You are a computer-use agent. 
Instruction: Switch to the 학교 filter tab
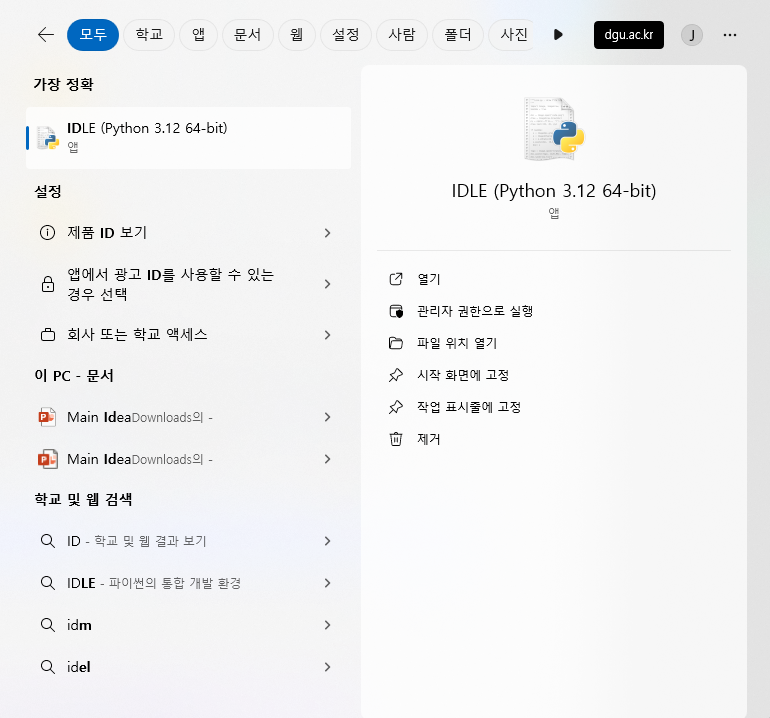[149, 35]
